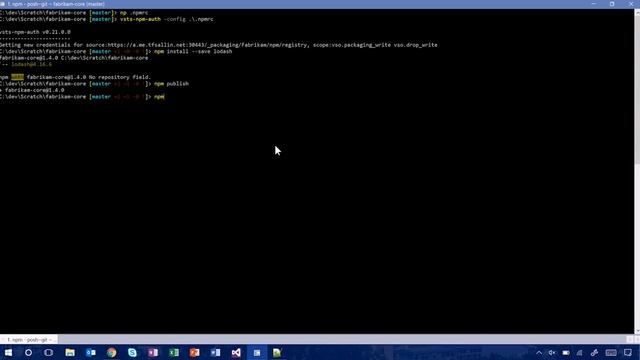The image size is (640, 360).
Task: Select the '1. npm - posh~git' console tab
Action: tap(29, 340)
